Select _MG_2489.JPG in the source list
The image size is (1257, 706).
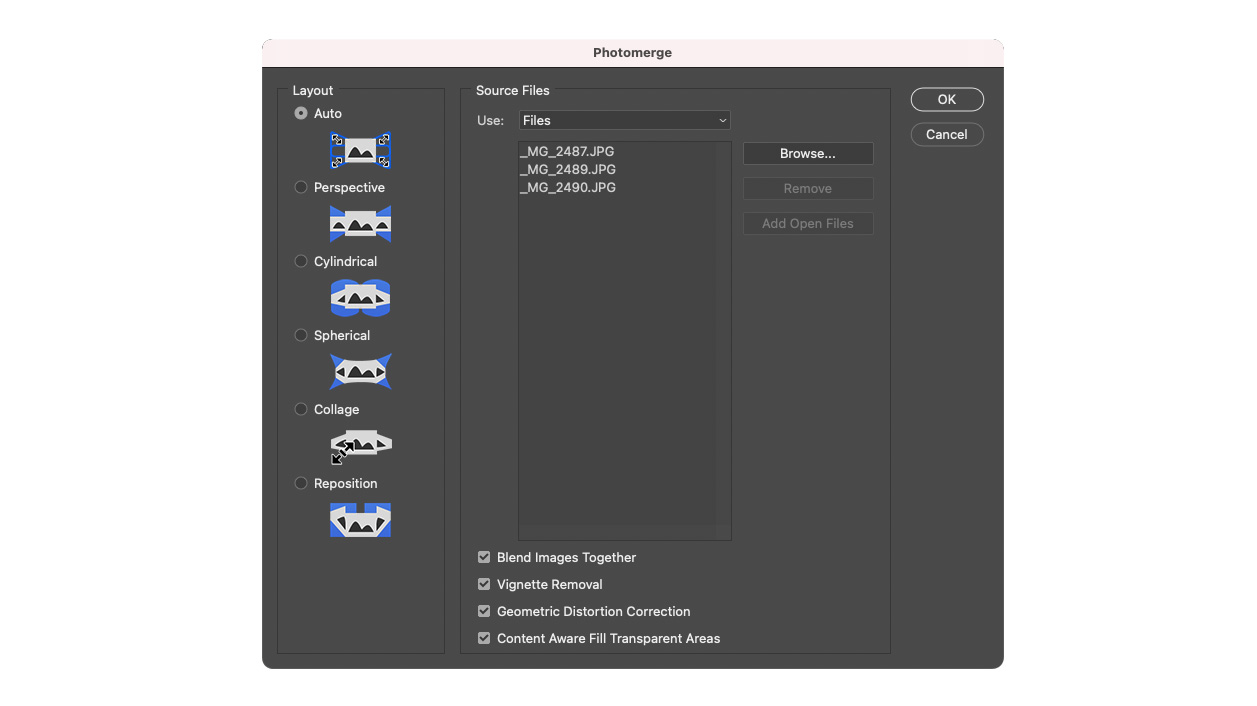[568, 170]
